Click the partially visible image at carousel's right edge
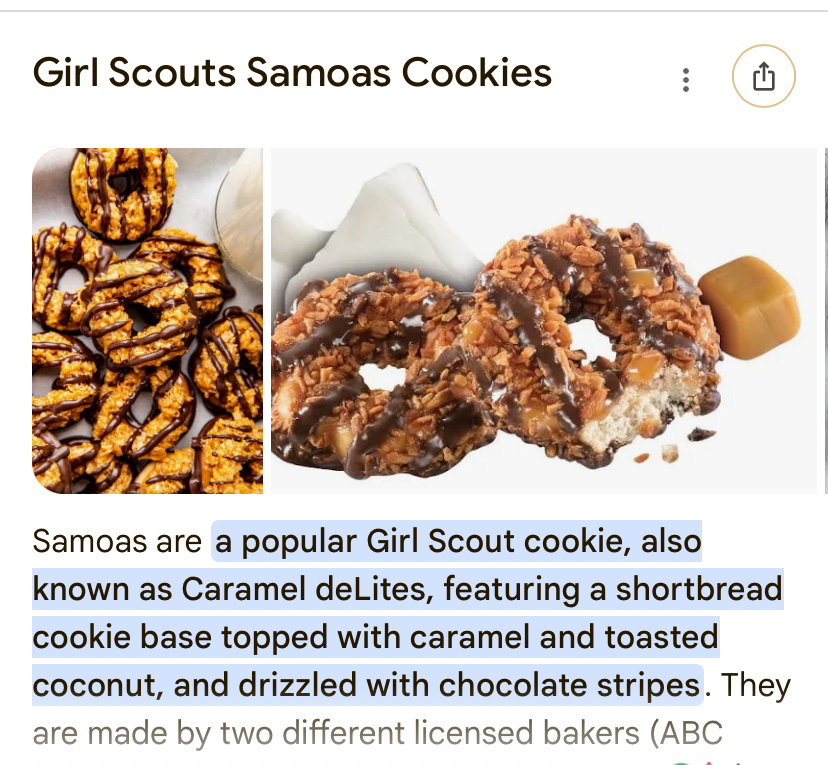The width and height of the screenshot is (828, 765). point(824,320)
